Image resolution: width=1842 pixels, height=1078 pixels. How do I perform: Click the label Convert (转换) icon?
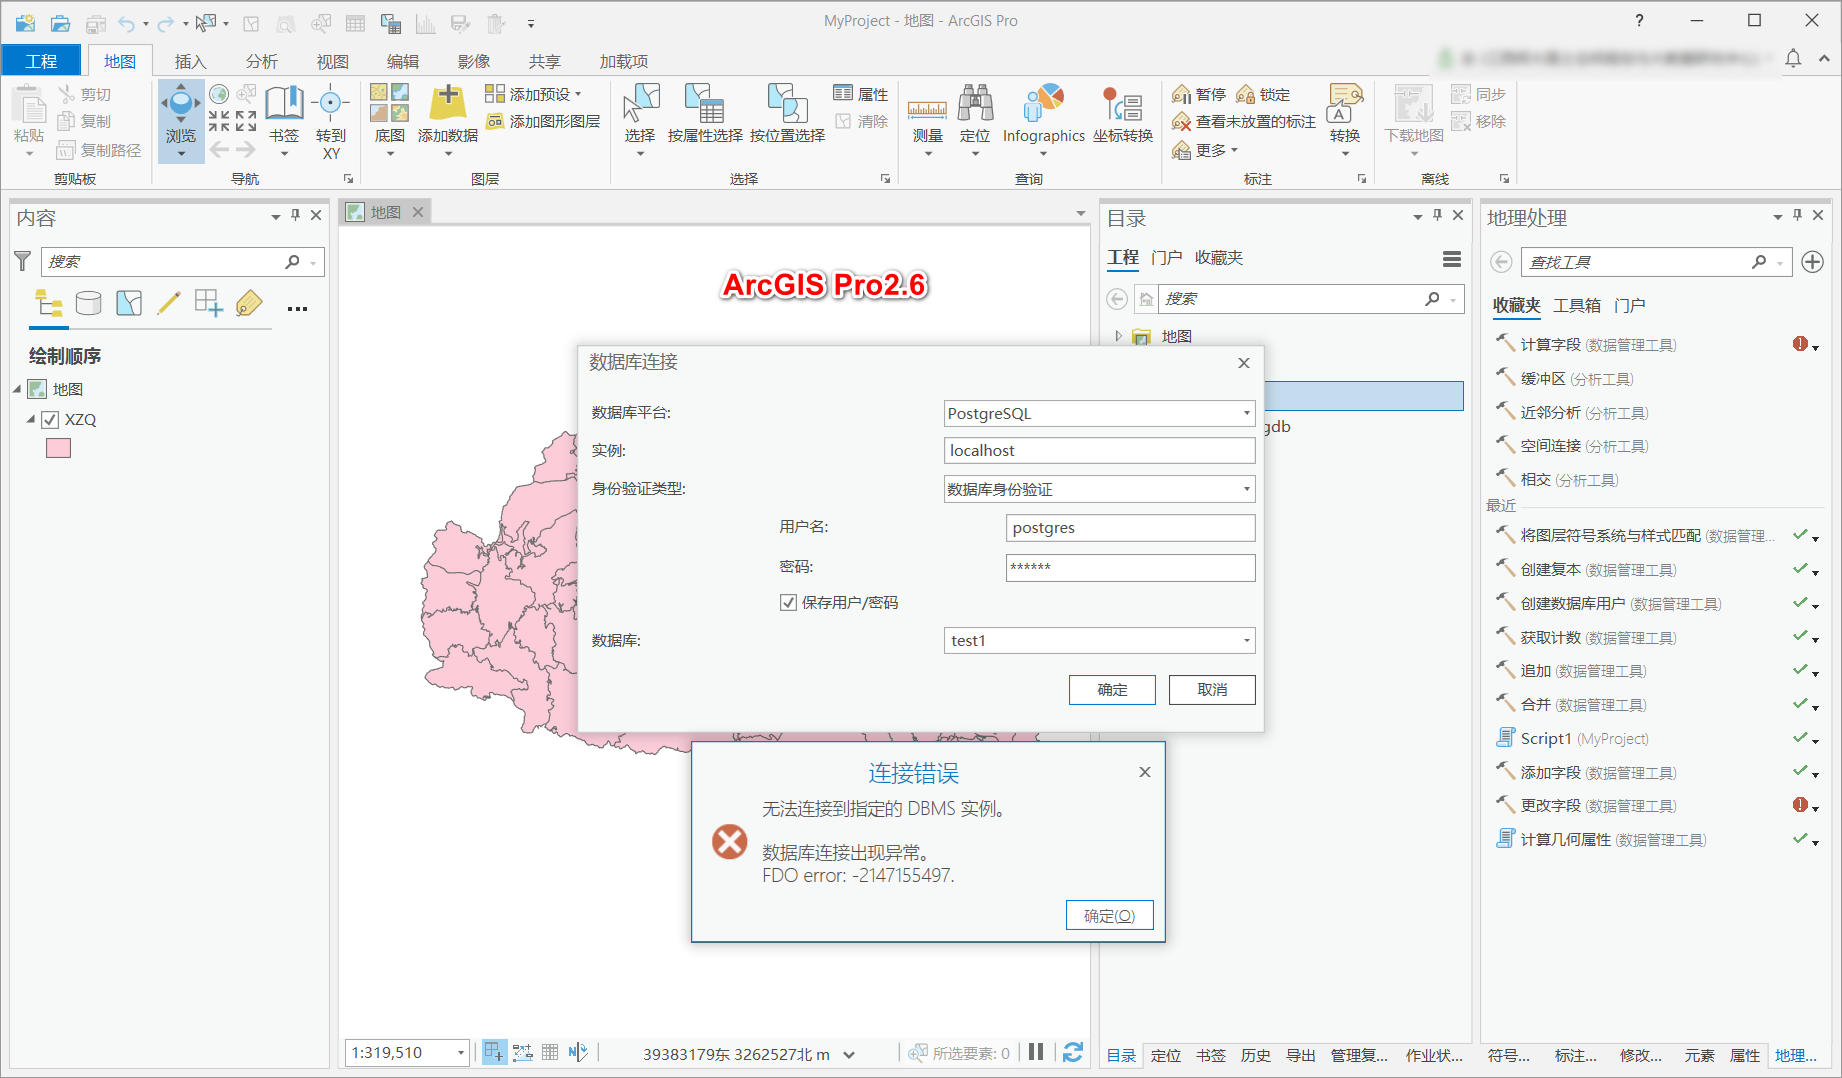[1345, 104]
